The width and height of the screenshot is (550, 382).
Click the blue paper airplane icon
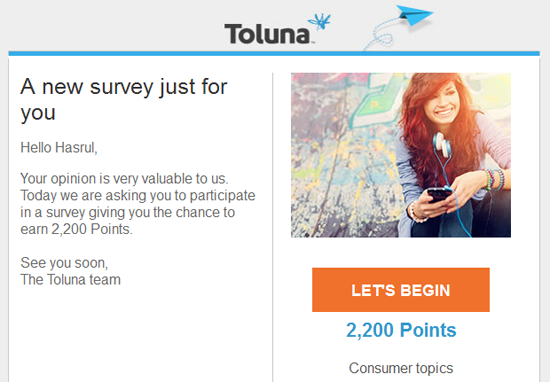point(415,15)
